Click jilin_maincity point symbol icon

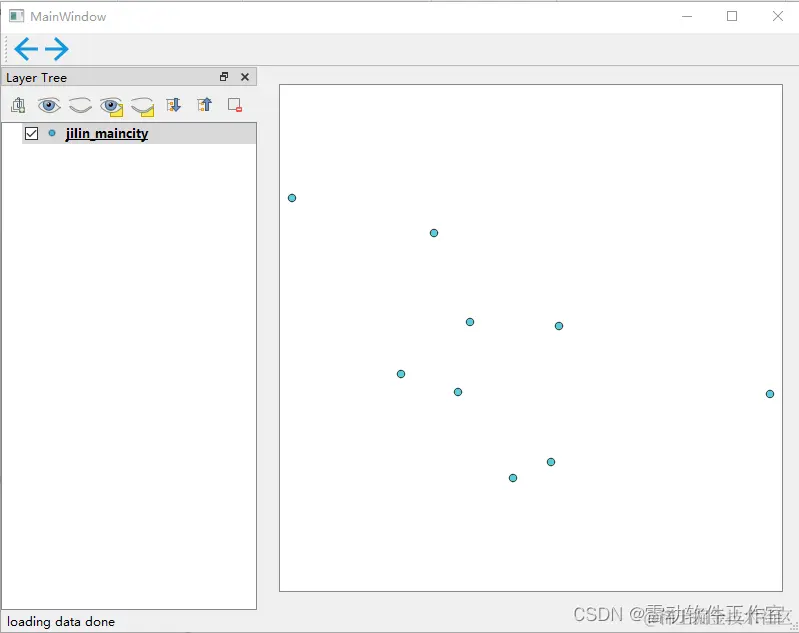tap(52, 133)
